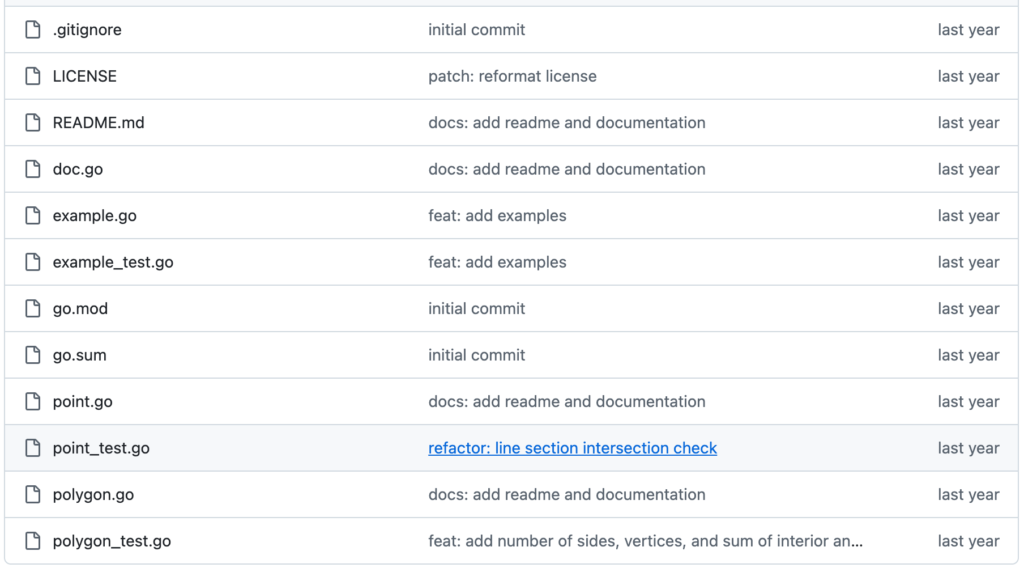Click "initial commit" message in the go.sum row
1024x568 pixels.
[476, 355]
